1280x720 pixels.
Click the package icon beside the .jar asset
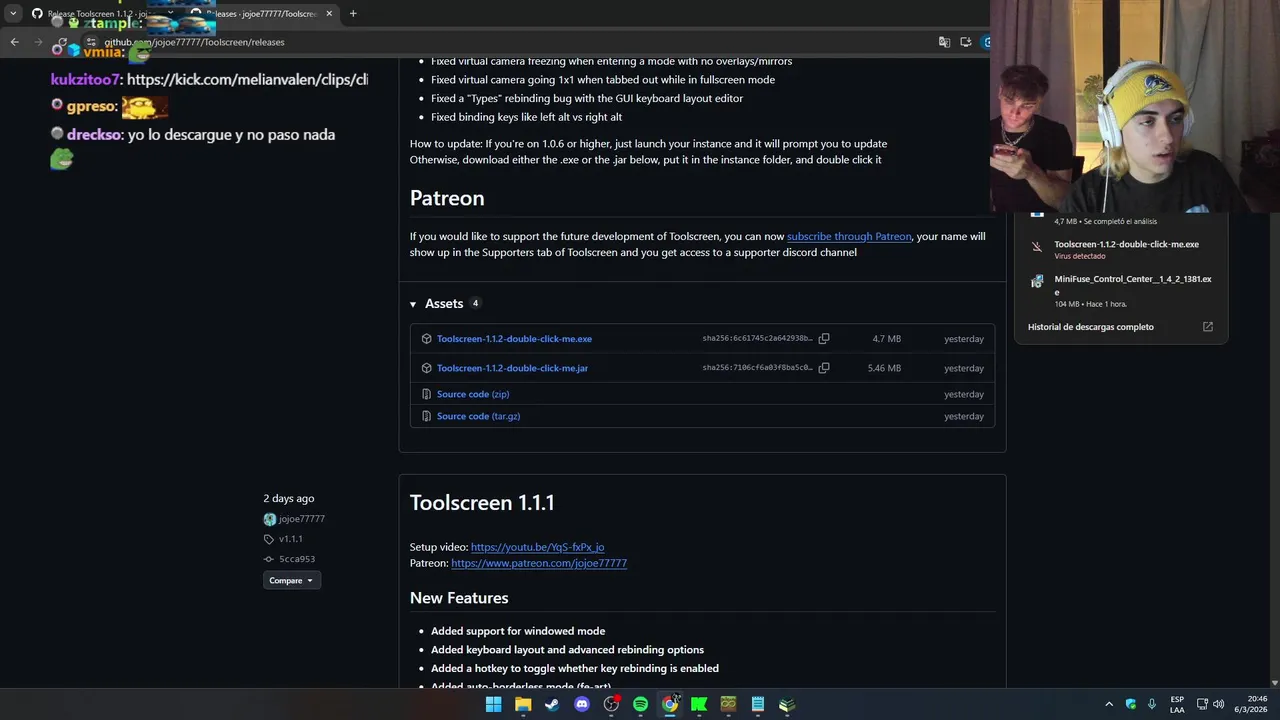[426, 368]
